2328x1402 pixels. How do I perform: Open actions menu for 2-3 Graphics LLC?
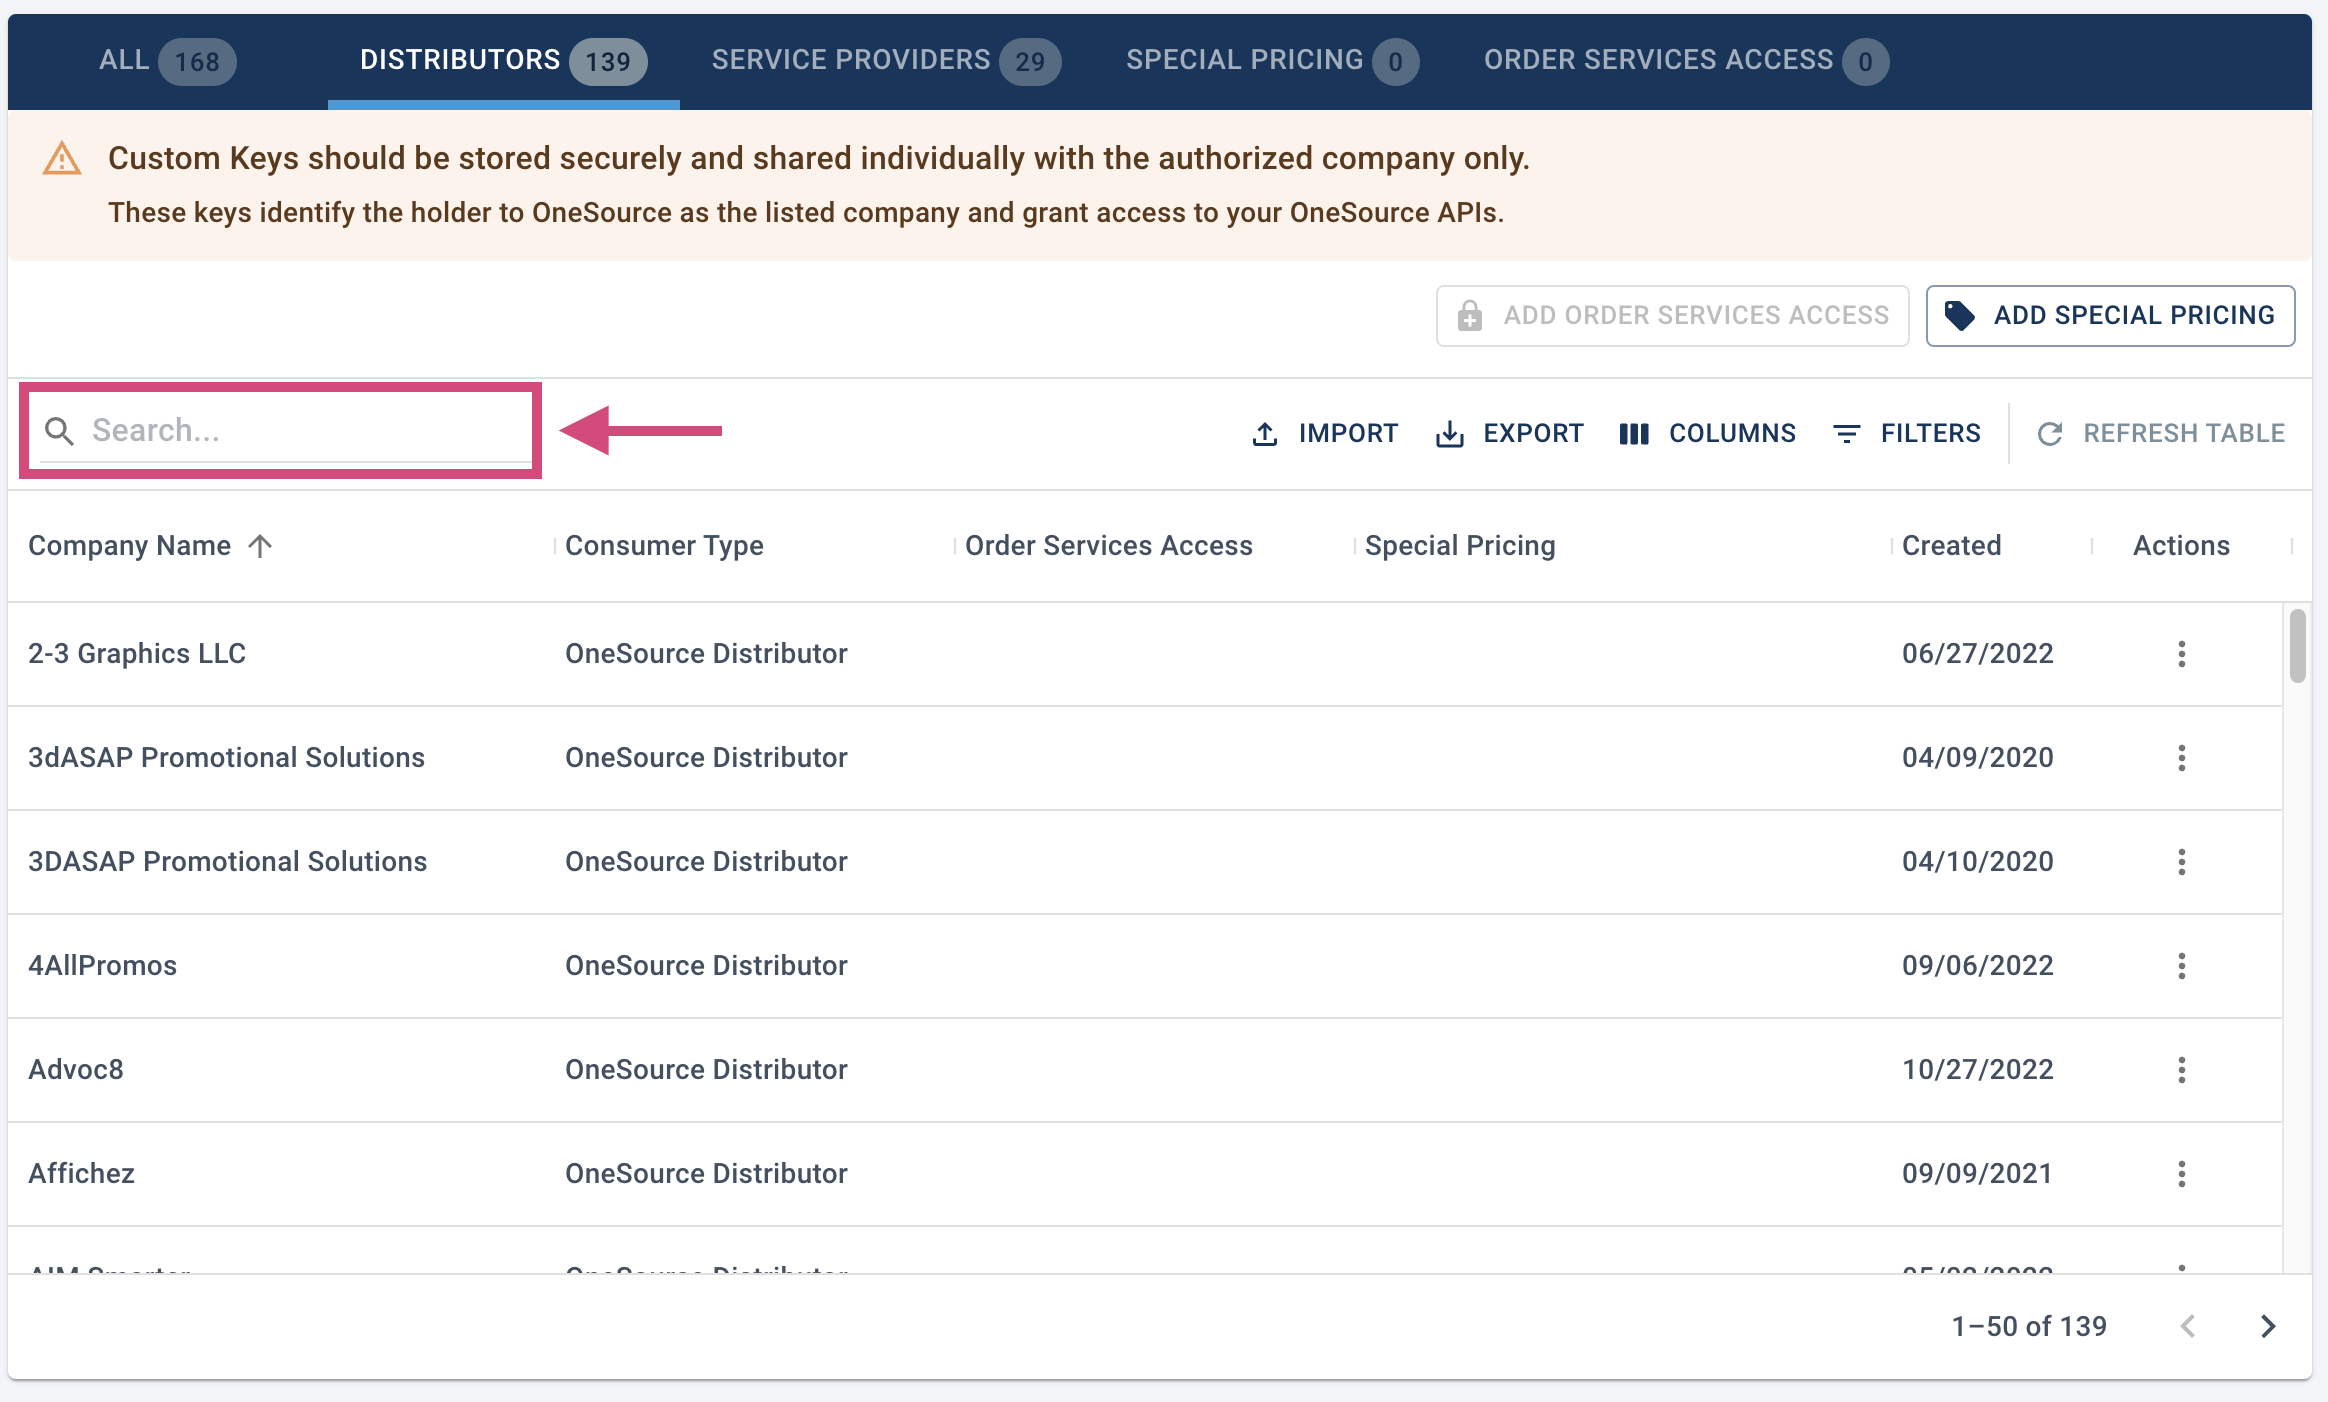click(2181, 654)
